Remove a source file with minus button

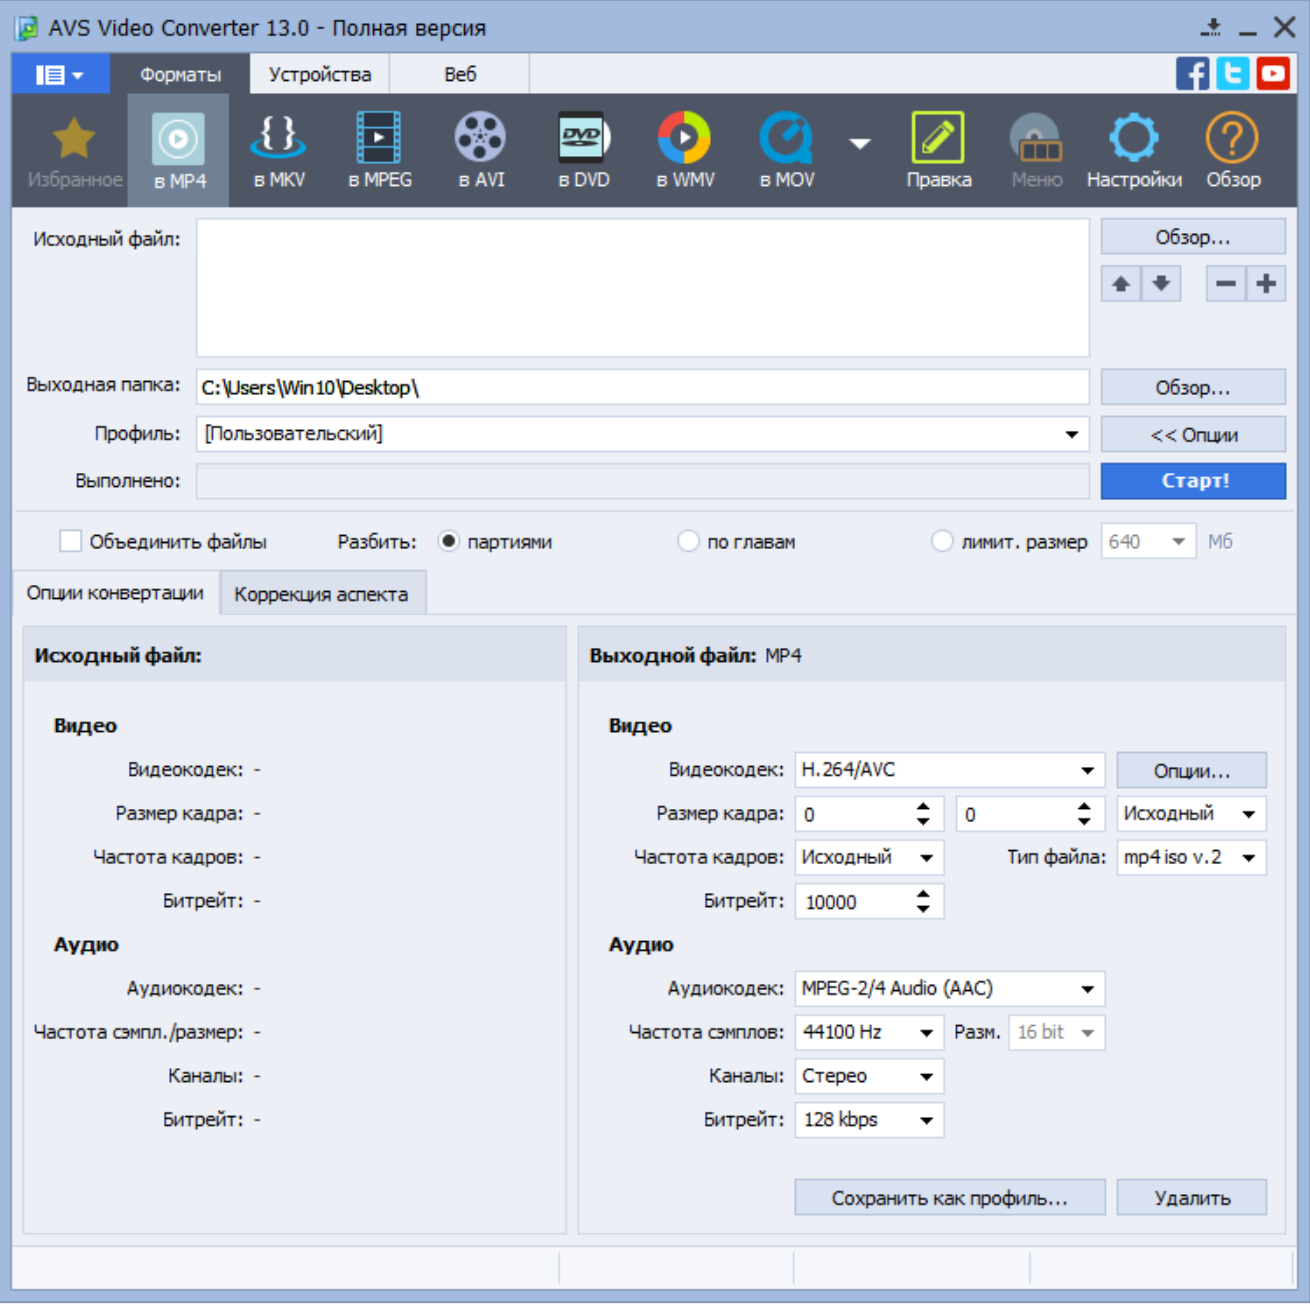[x=1226, y=284]
